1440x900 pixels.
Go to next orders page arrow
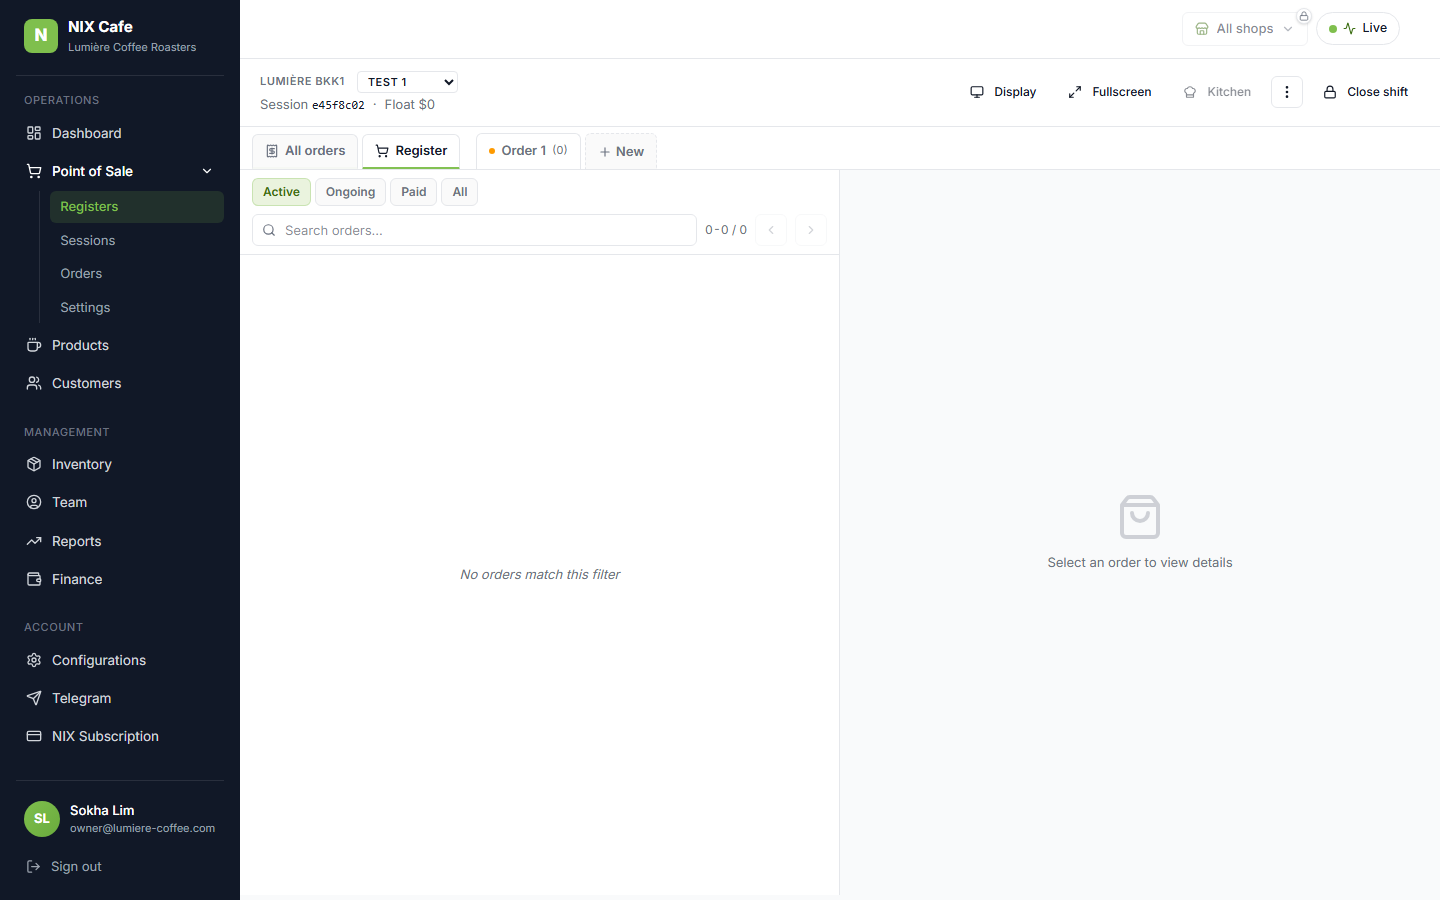click(811, 230)
